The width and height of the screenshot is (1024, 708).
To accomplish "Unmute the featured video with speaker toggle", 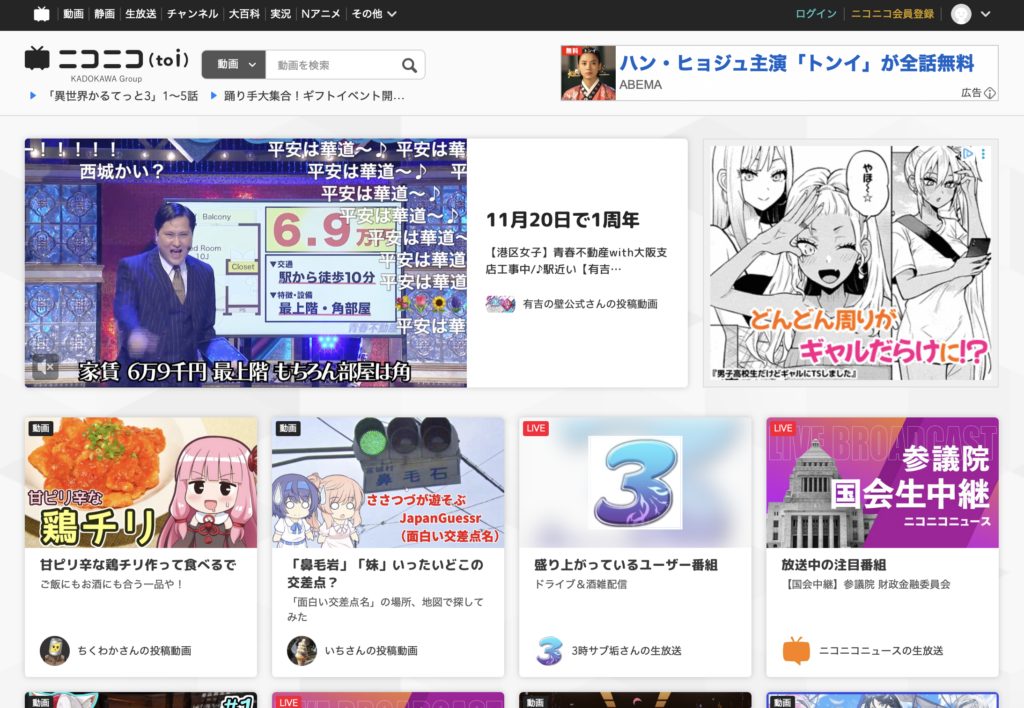I will click(44, 368).
